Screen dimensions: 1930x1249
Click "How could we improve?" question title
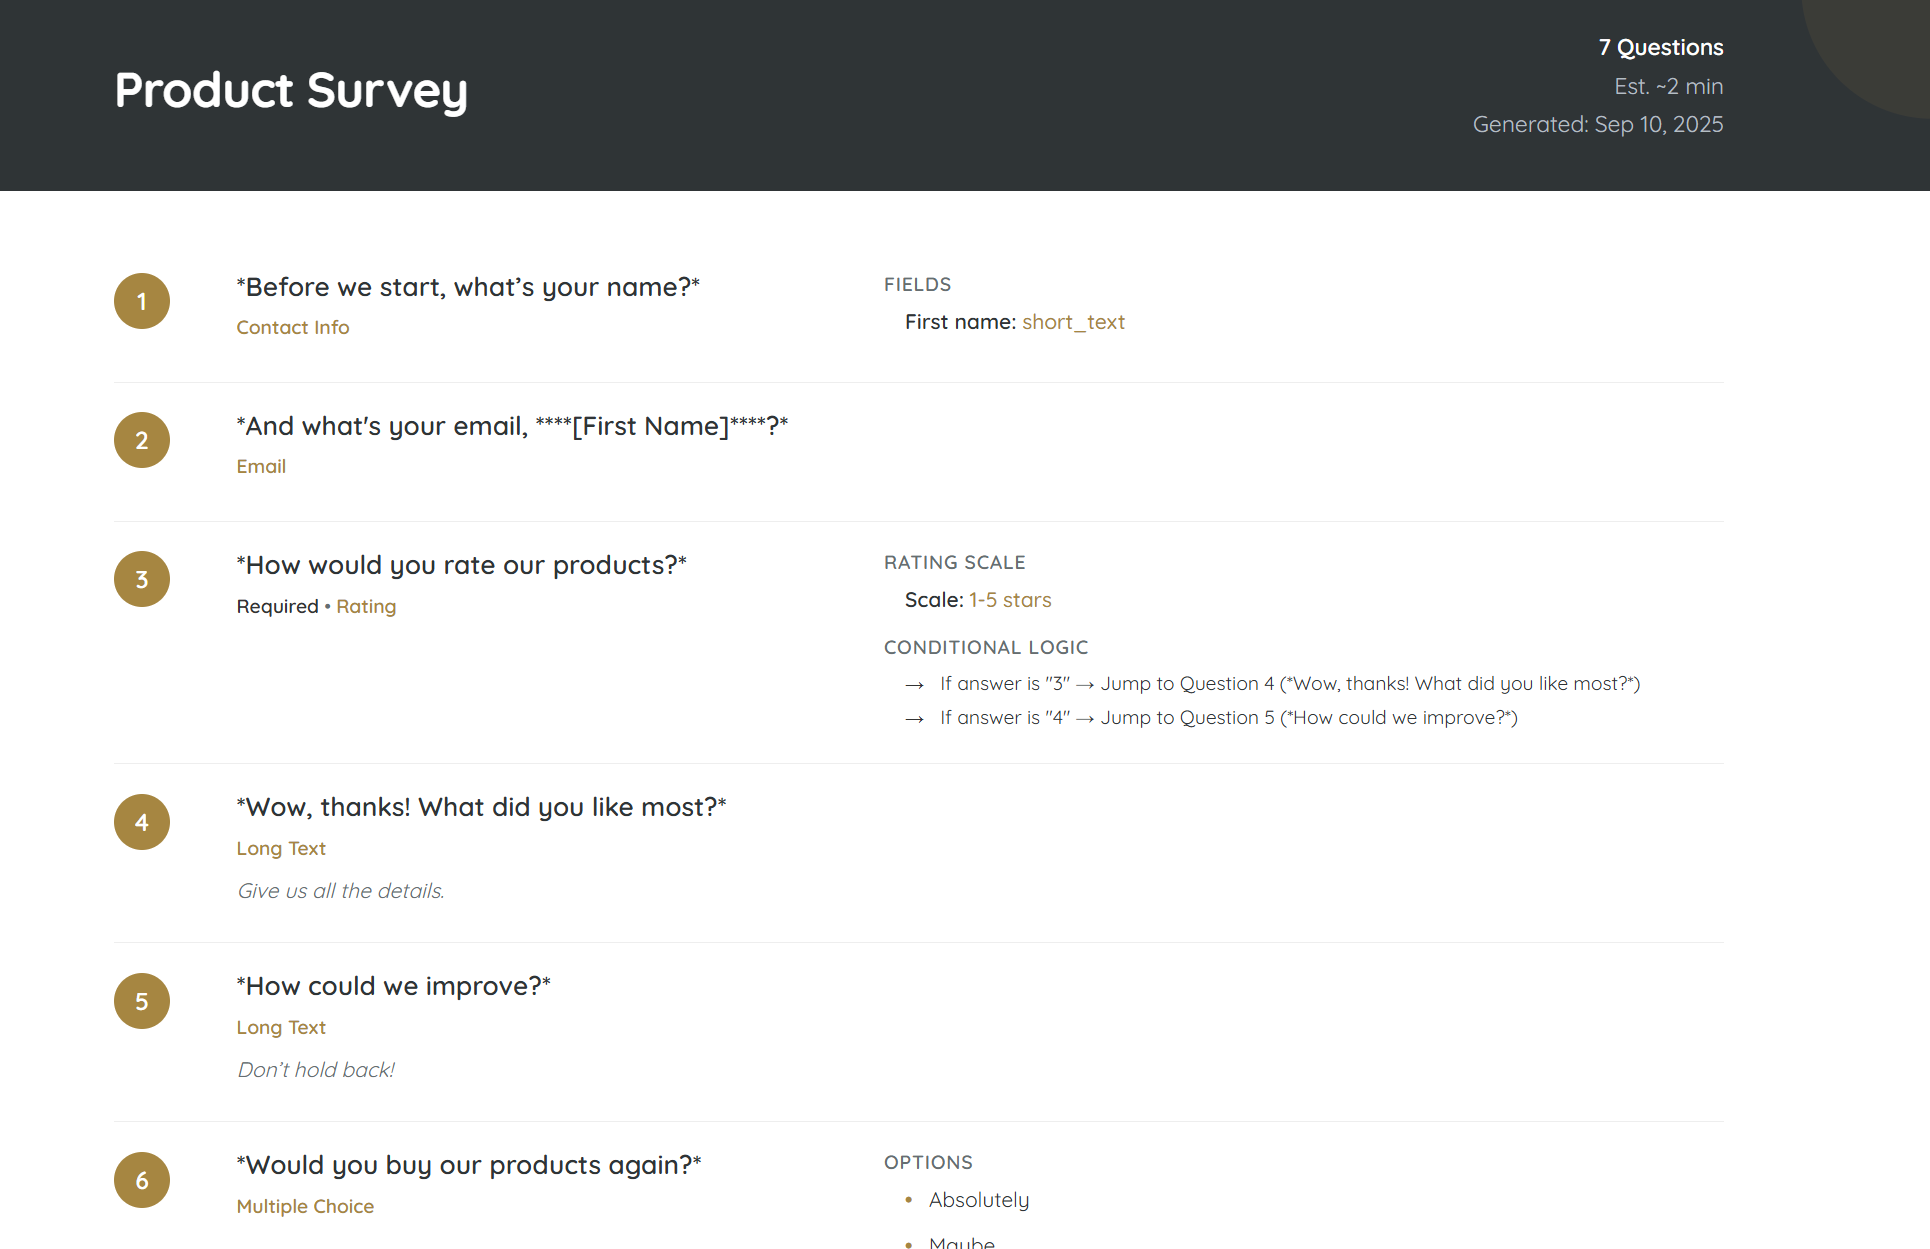coord(394,986)
